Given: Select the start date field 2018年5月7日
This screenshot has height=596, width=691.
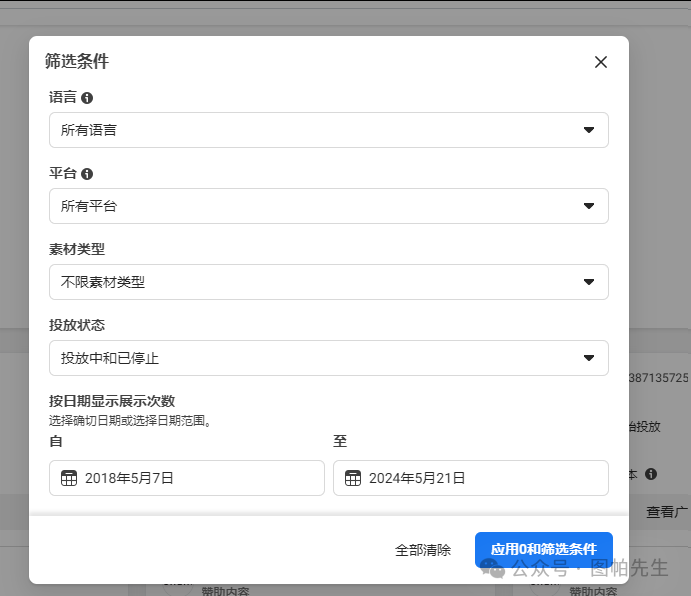Looking at the screenshot, I should click(x=187, y=478).
